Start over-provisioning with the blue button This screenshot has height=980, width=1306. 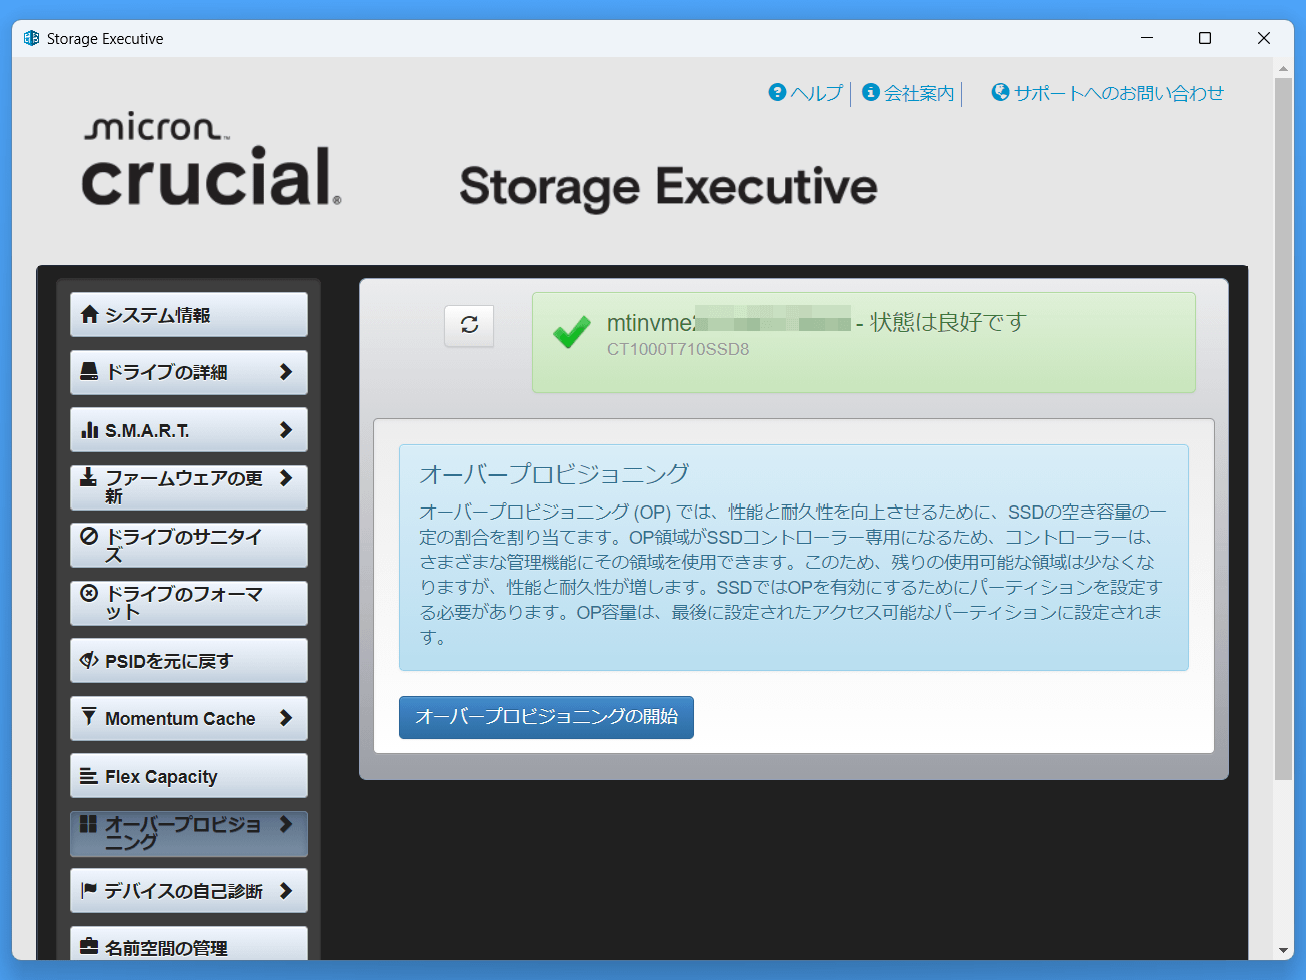(x=546, y=717)
